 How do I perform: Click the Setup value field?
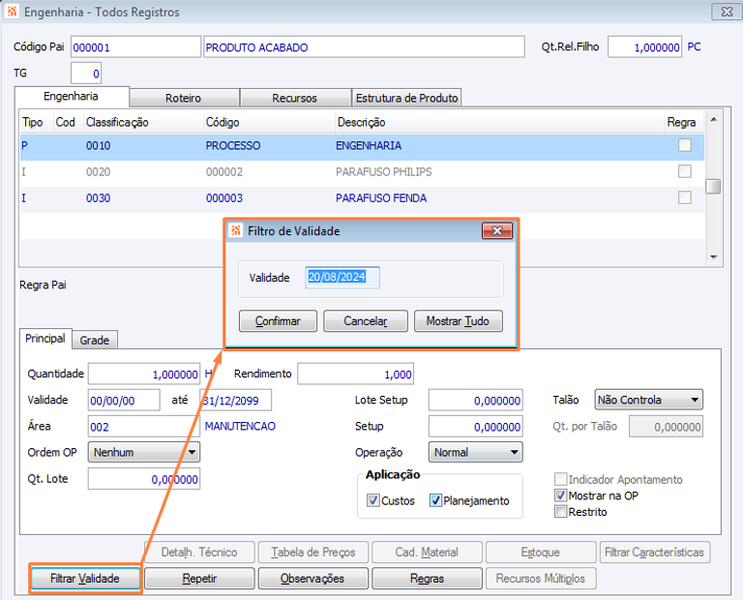click(475, 427)
